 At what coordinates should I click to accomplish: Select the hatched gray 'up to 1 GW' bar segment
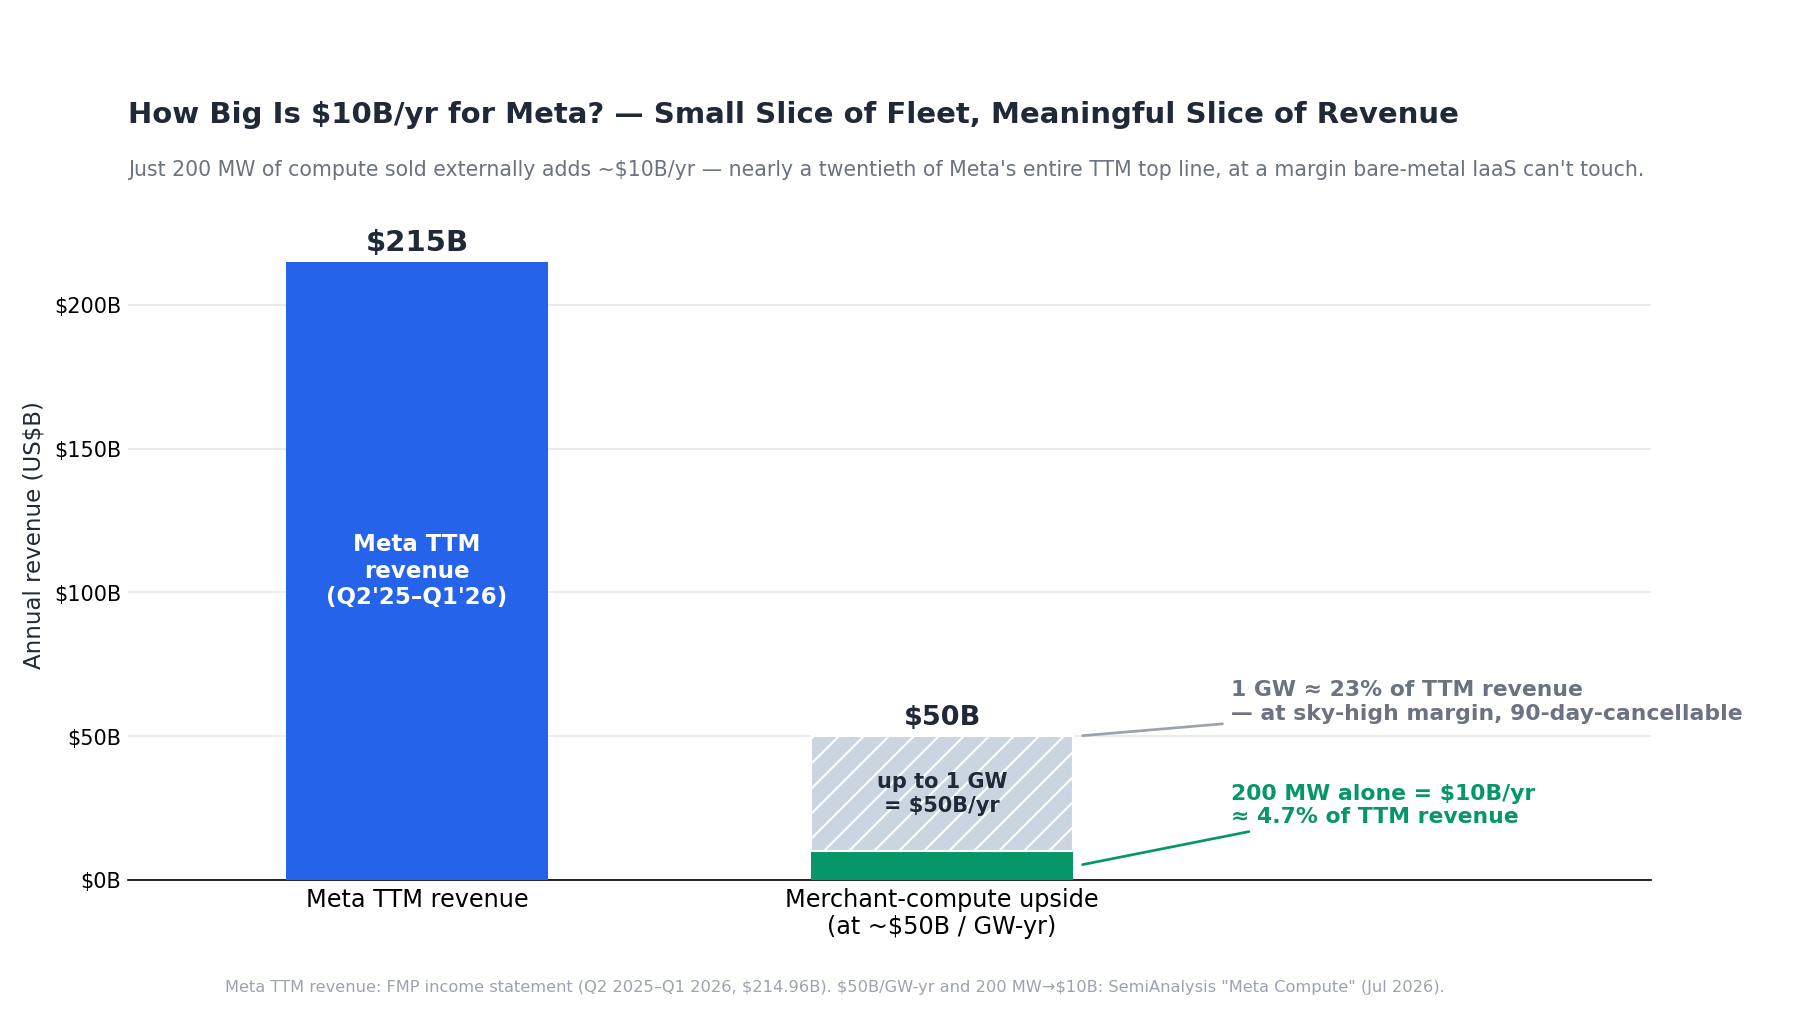[942, 794]
